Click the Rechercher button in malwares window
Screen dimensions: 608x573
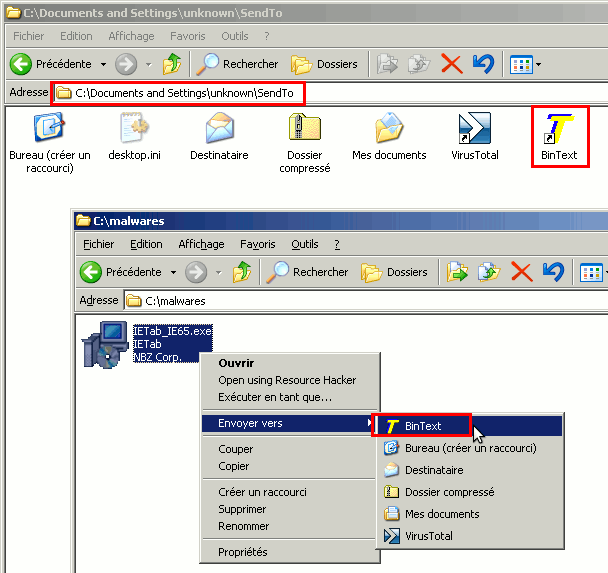click(308, 272)
